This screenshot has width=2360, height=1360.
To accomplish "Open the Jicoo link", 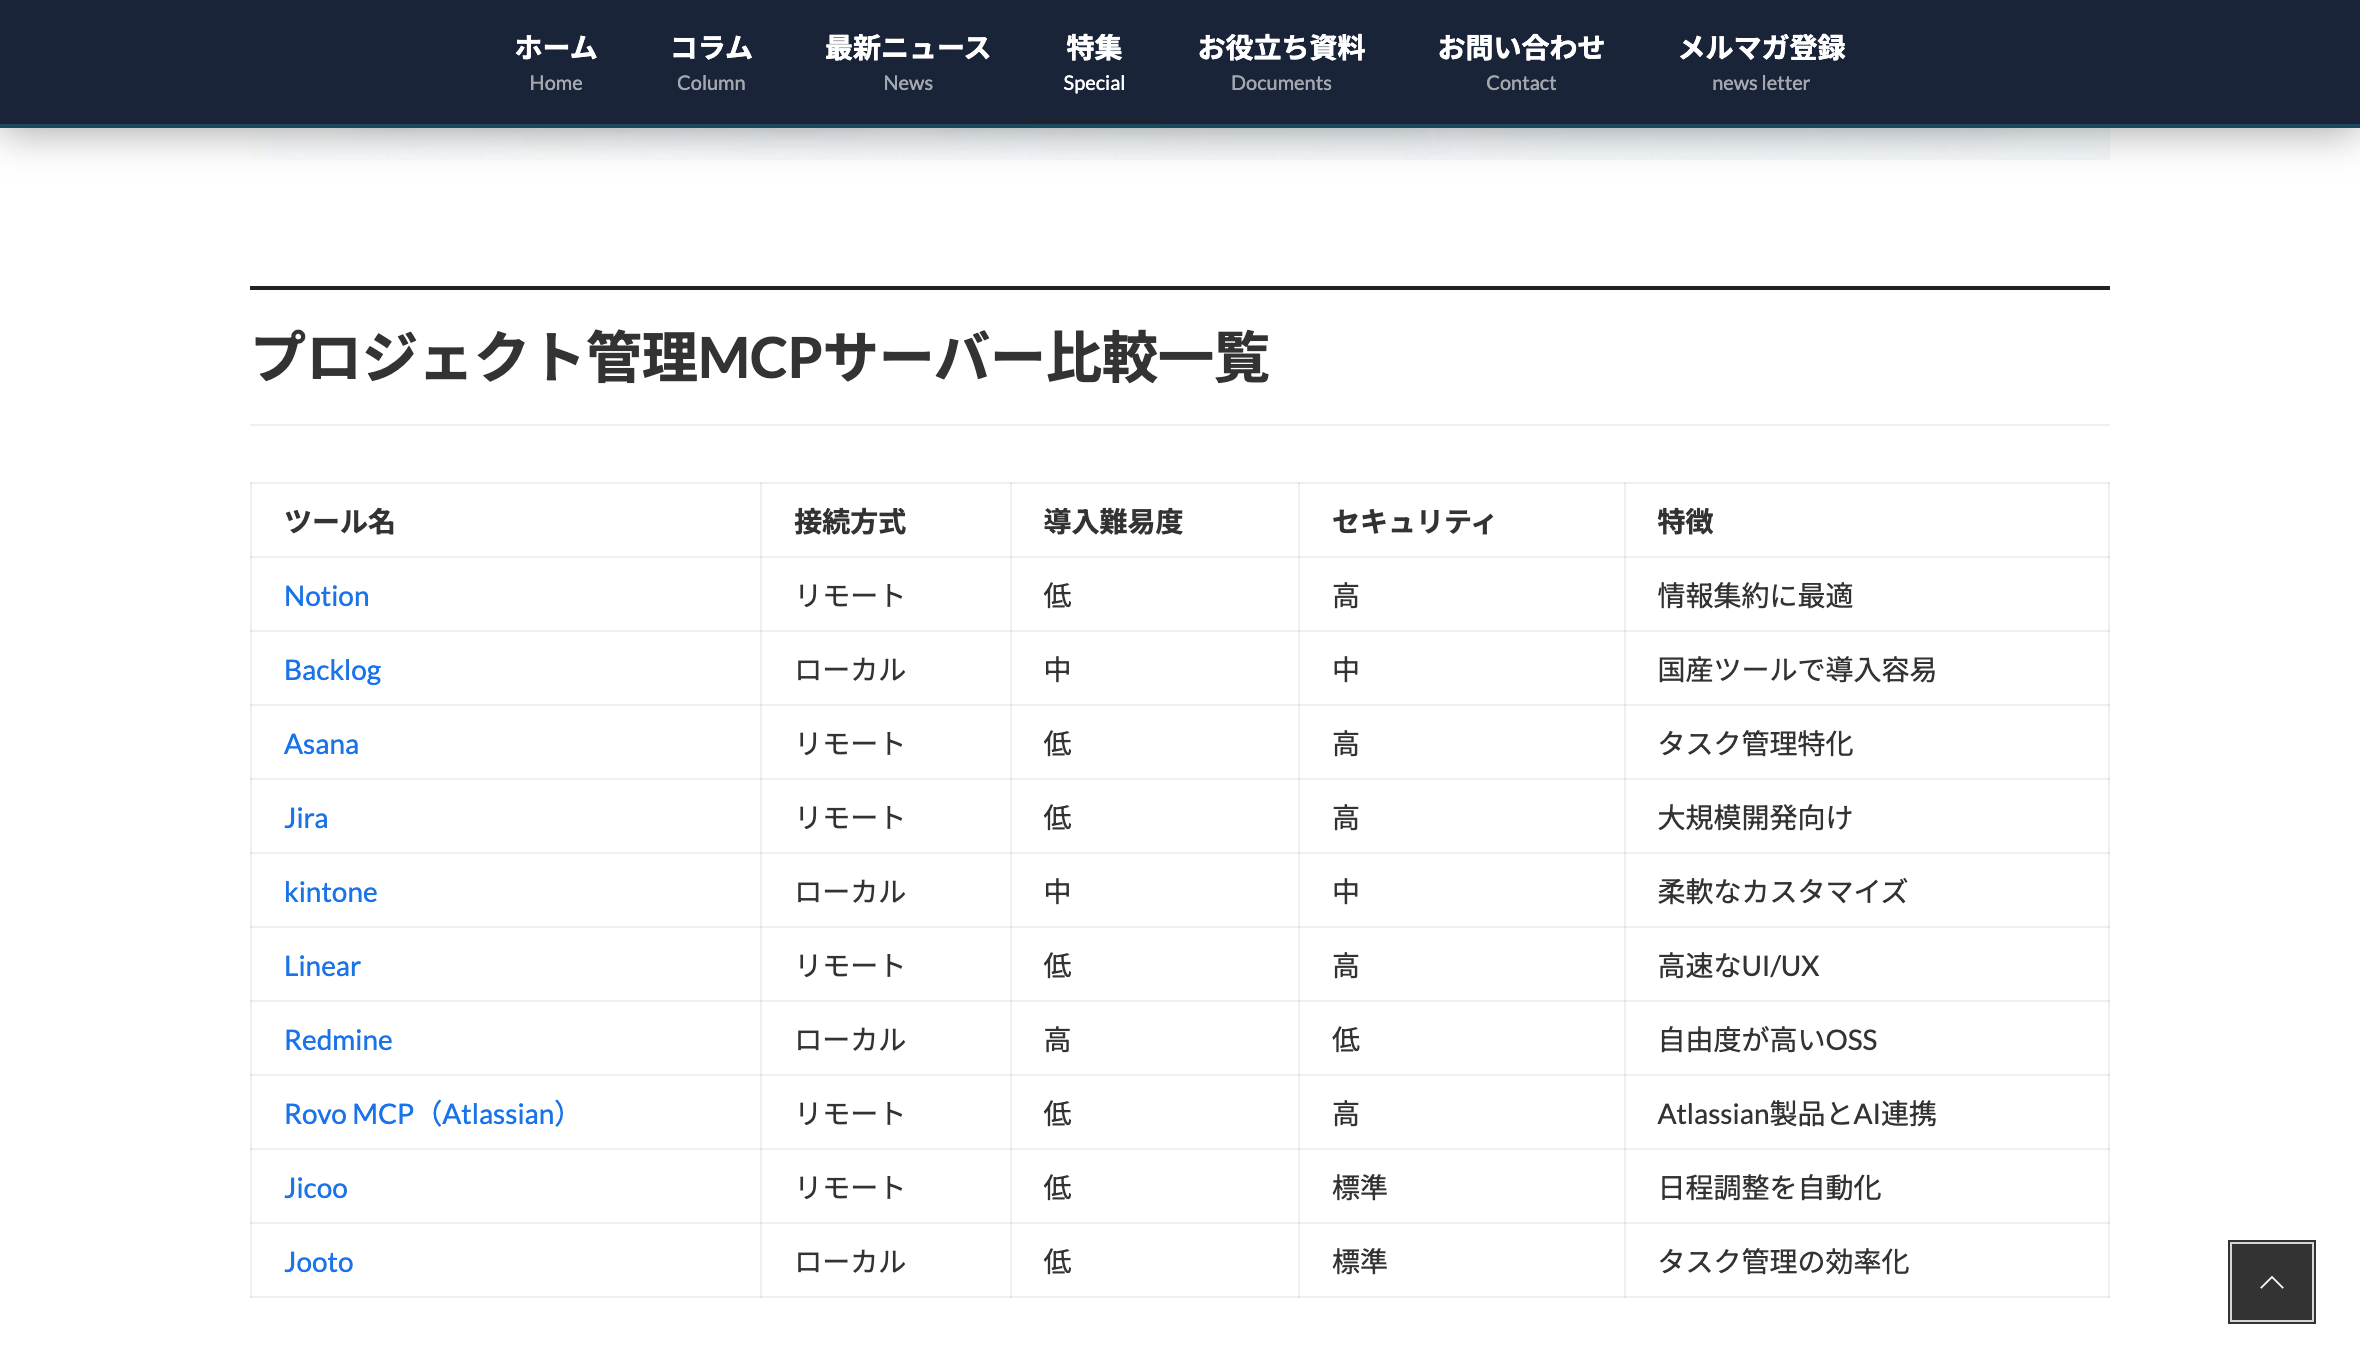I will (315, 1188).
